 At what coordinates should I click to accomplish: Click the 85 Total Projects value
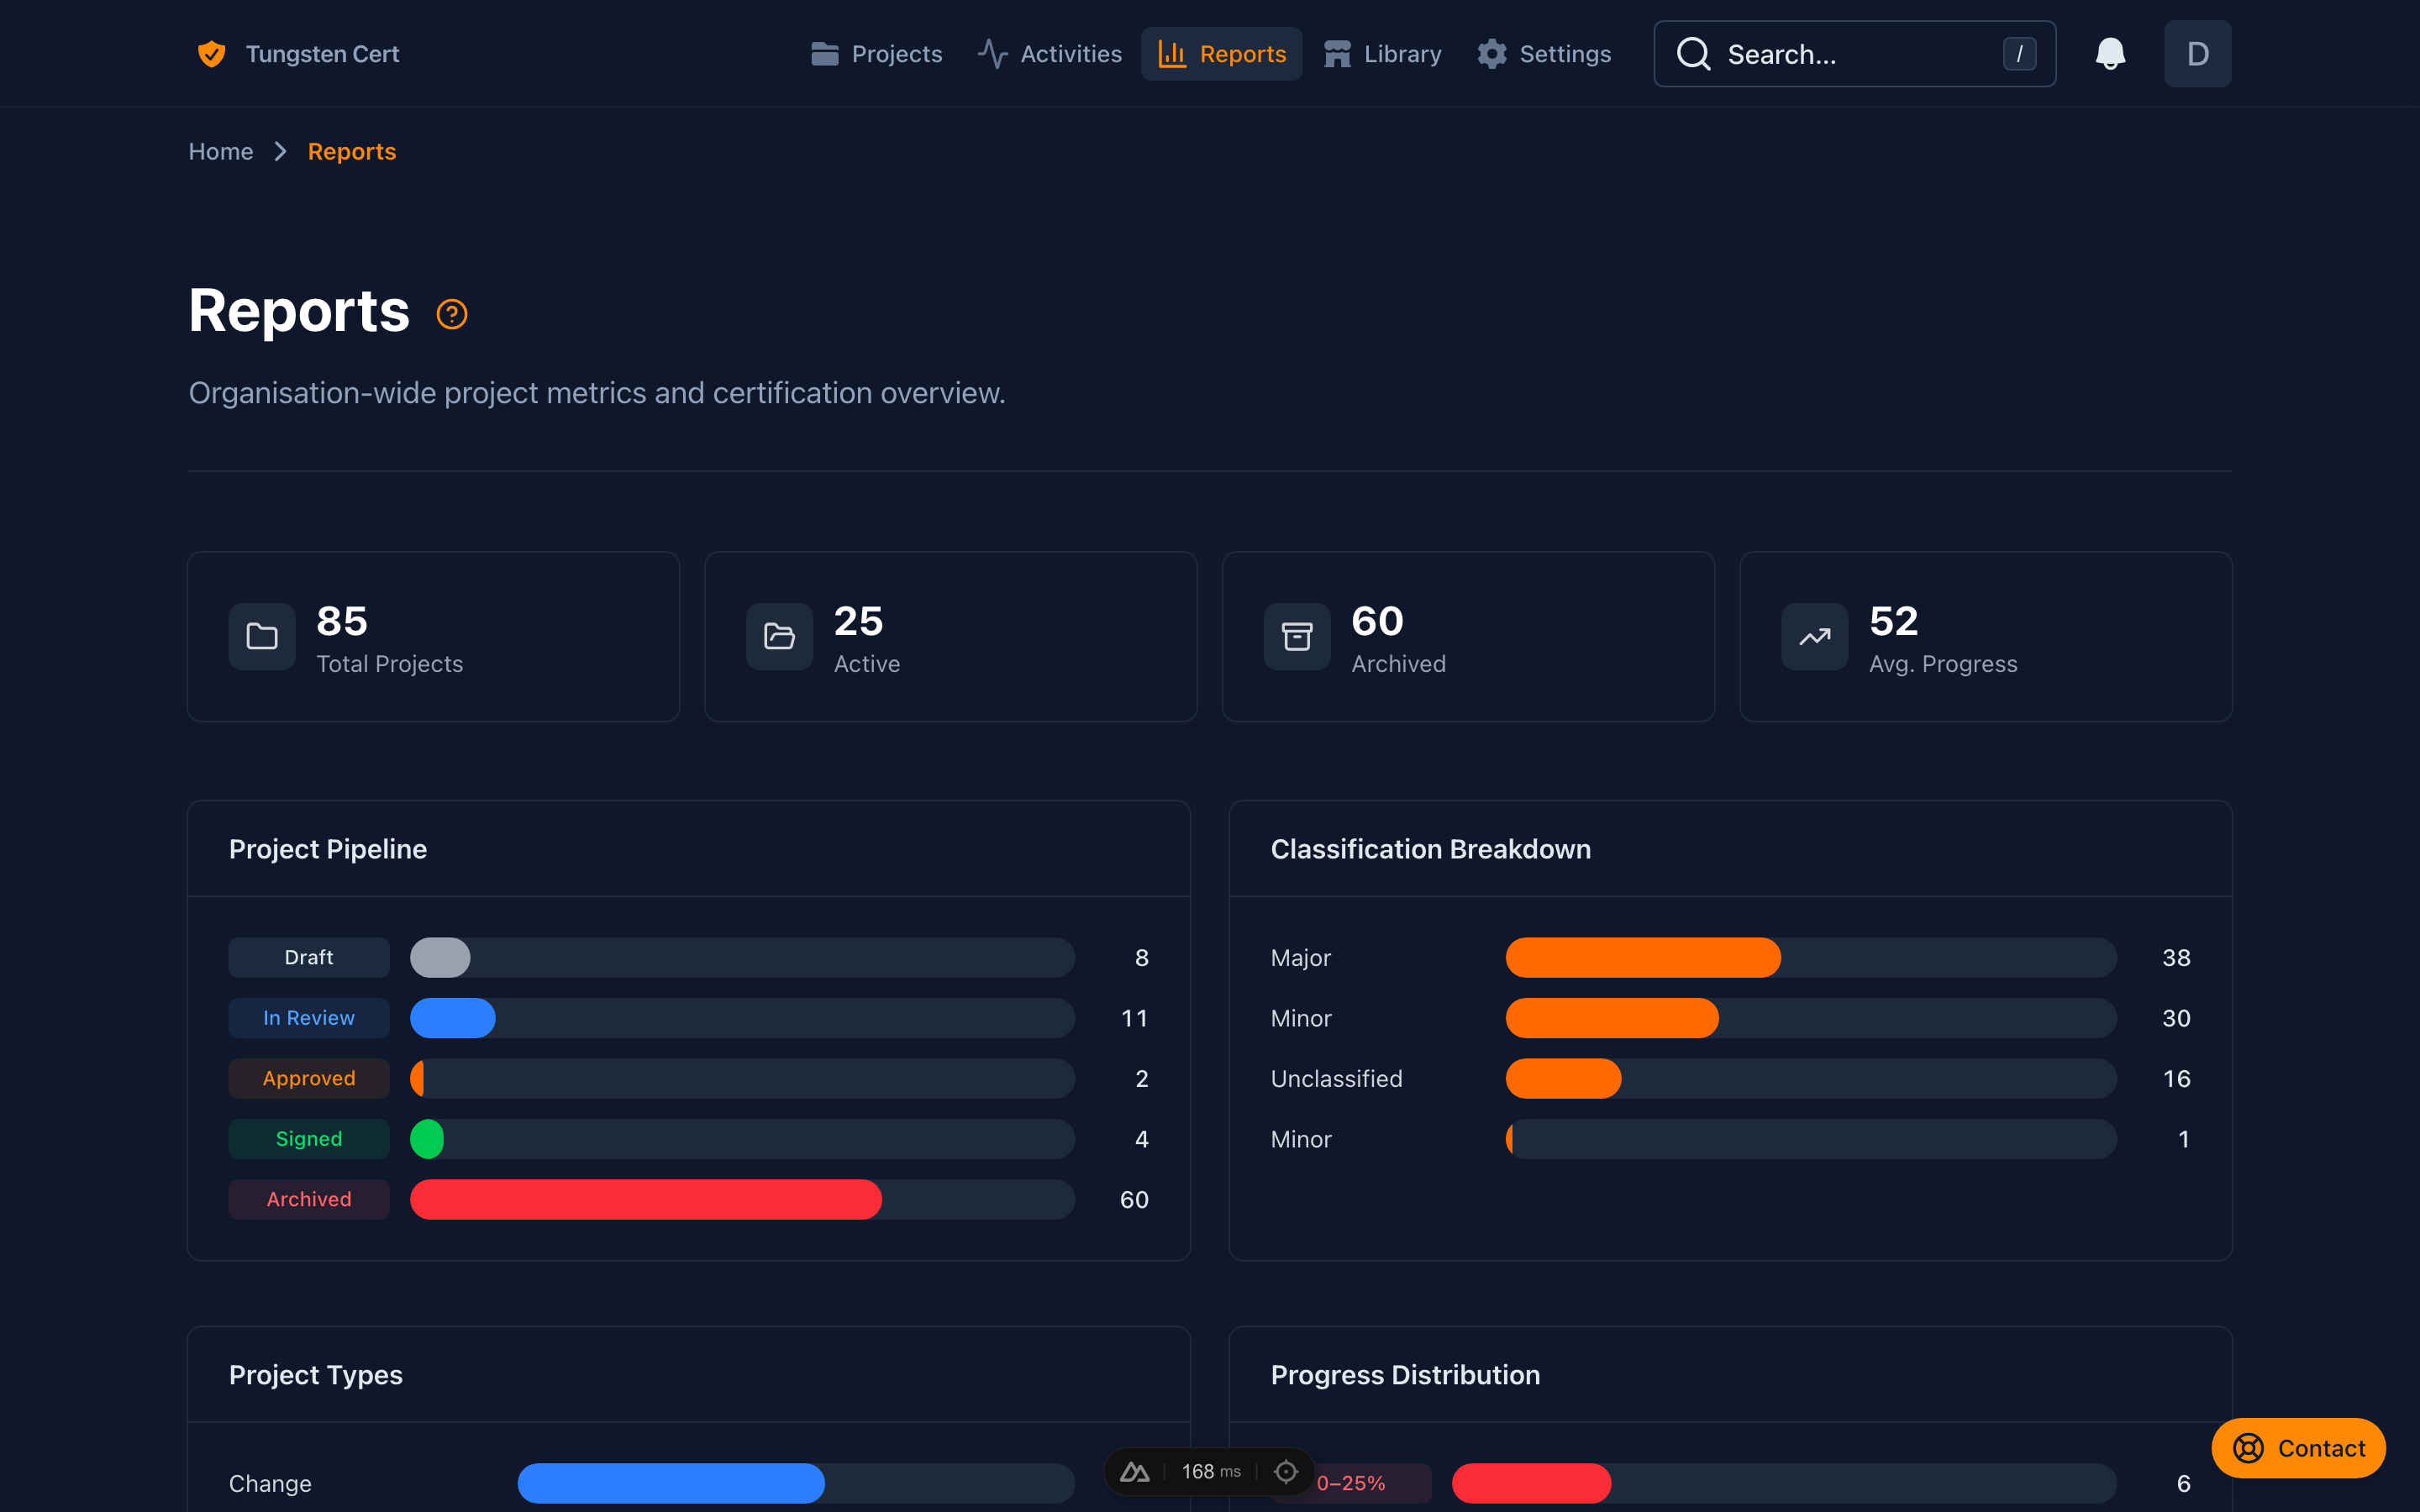[x=342, y=621]
